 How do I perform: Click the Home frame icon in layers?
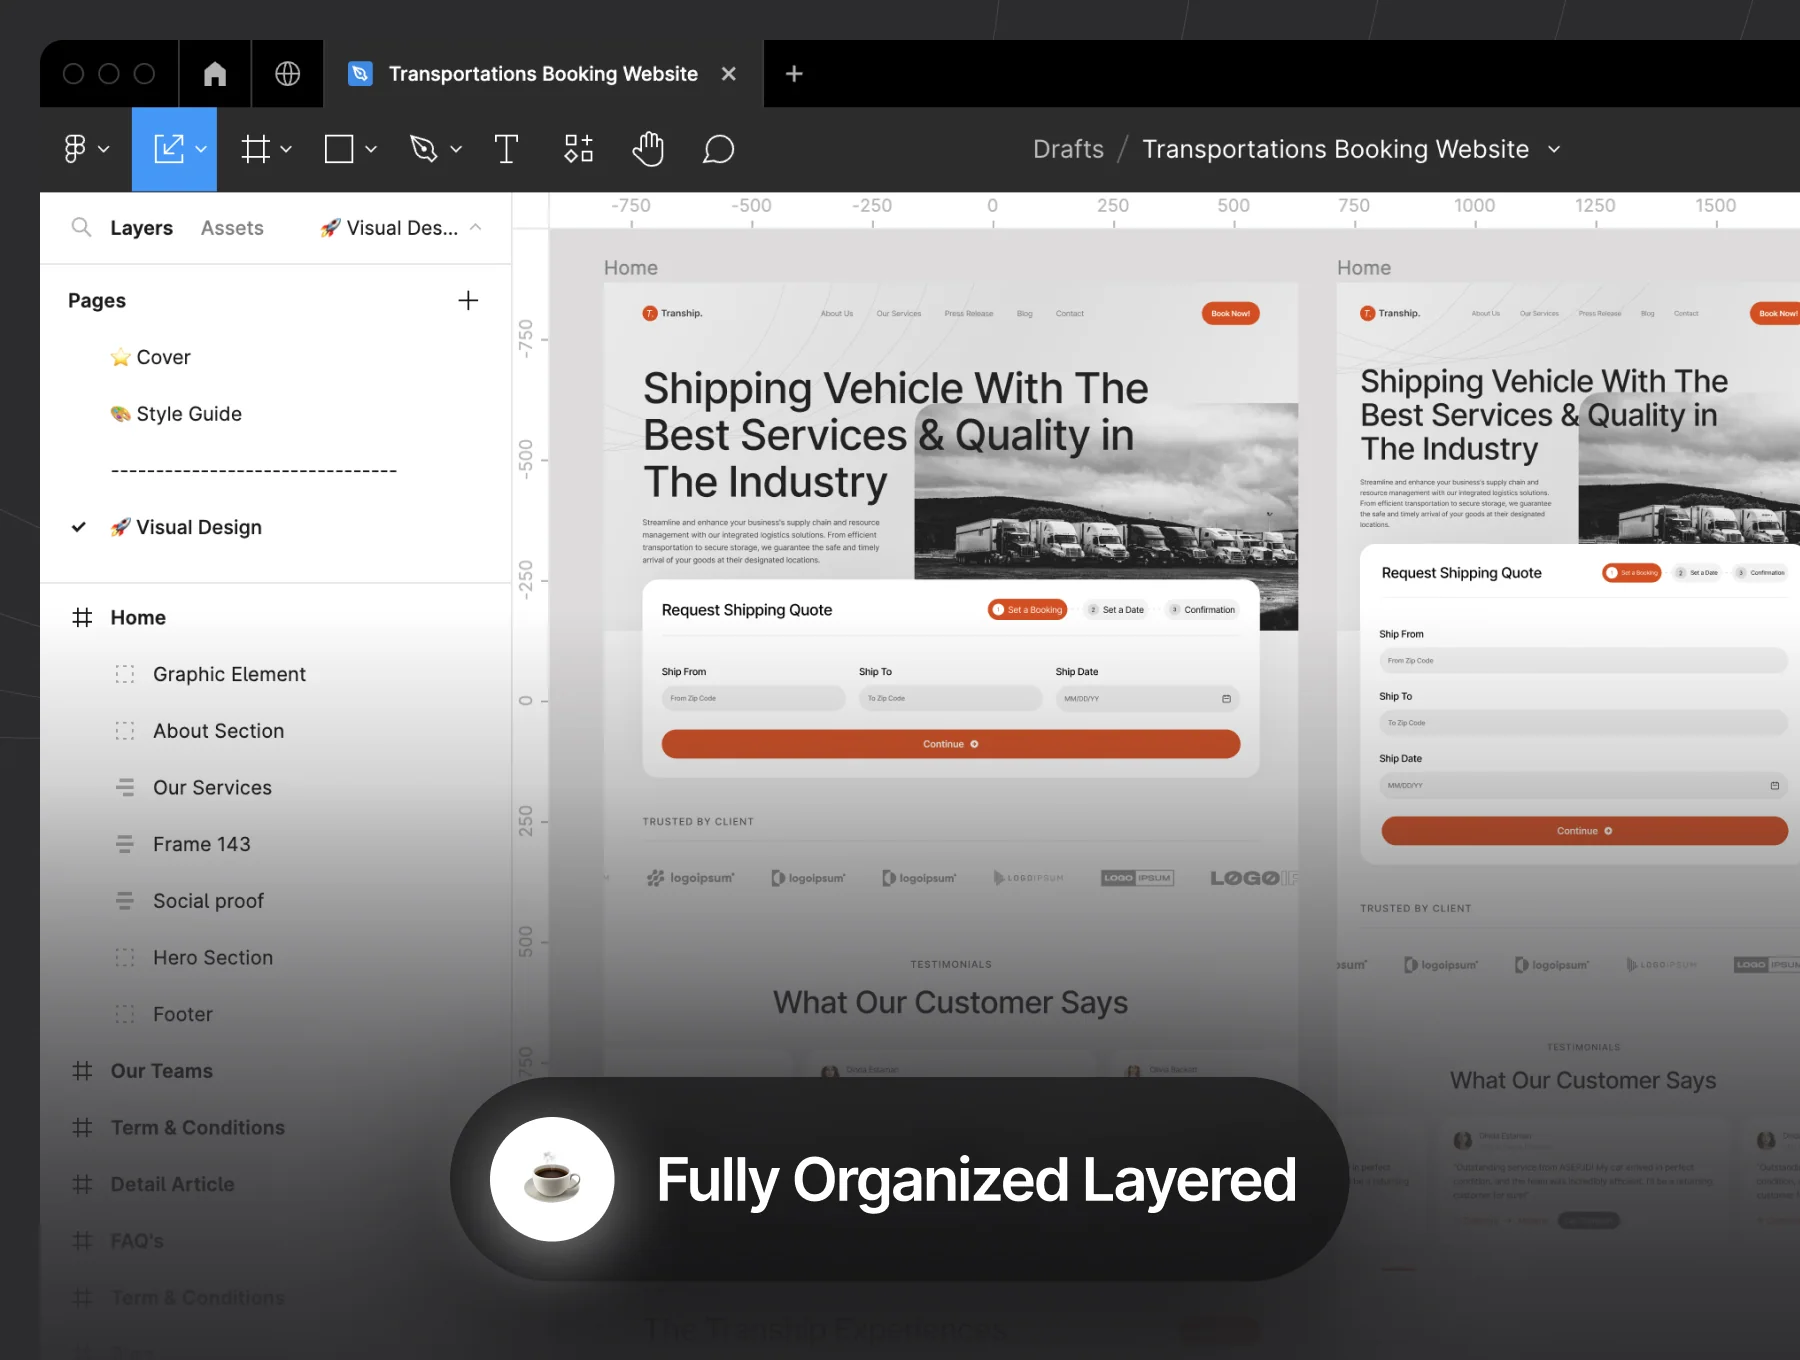point(82,617)
